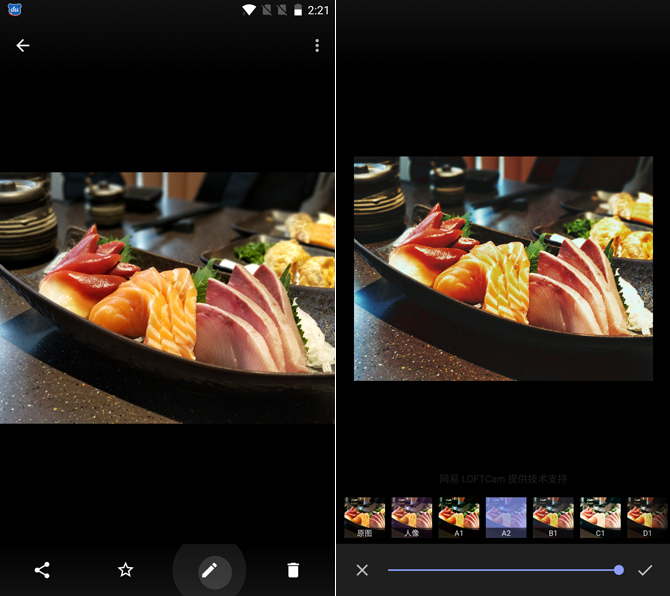Tap the Wi-Fi status icon
Screen dimensions: 670x596
point(249,10)
